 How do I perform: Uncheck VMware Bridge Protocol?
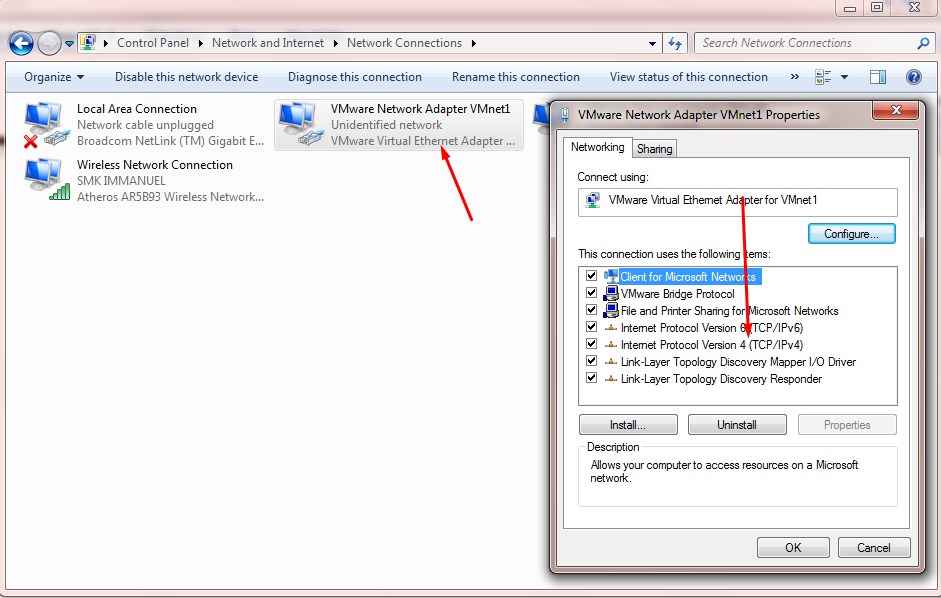click(591, 292)
